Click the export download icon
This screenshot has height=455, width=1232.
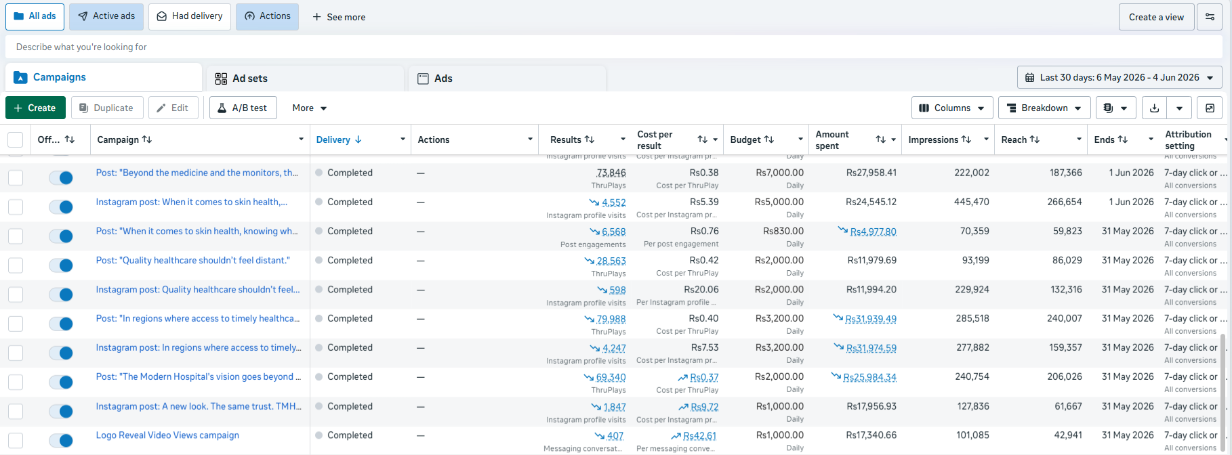pyautogui.click(x=1155, y=108)
